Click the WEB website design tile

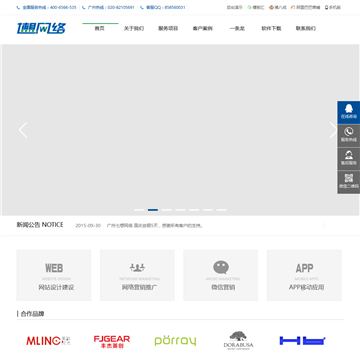coord(54,275)
